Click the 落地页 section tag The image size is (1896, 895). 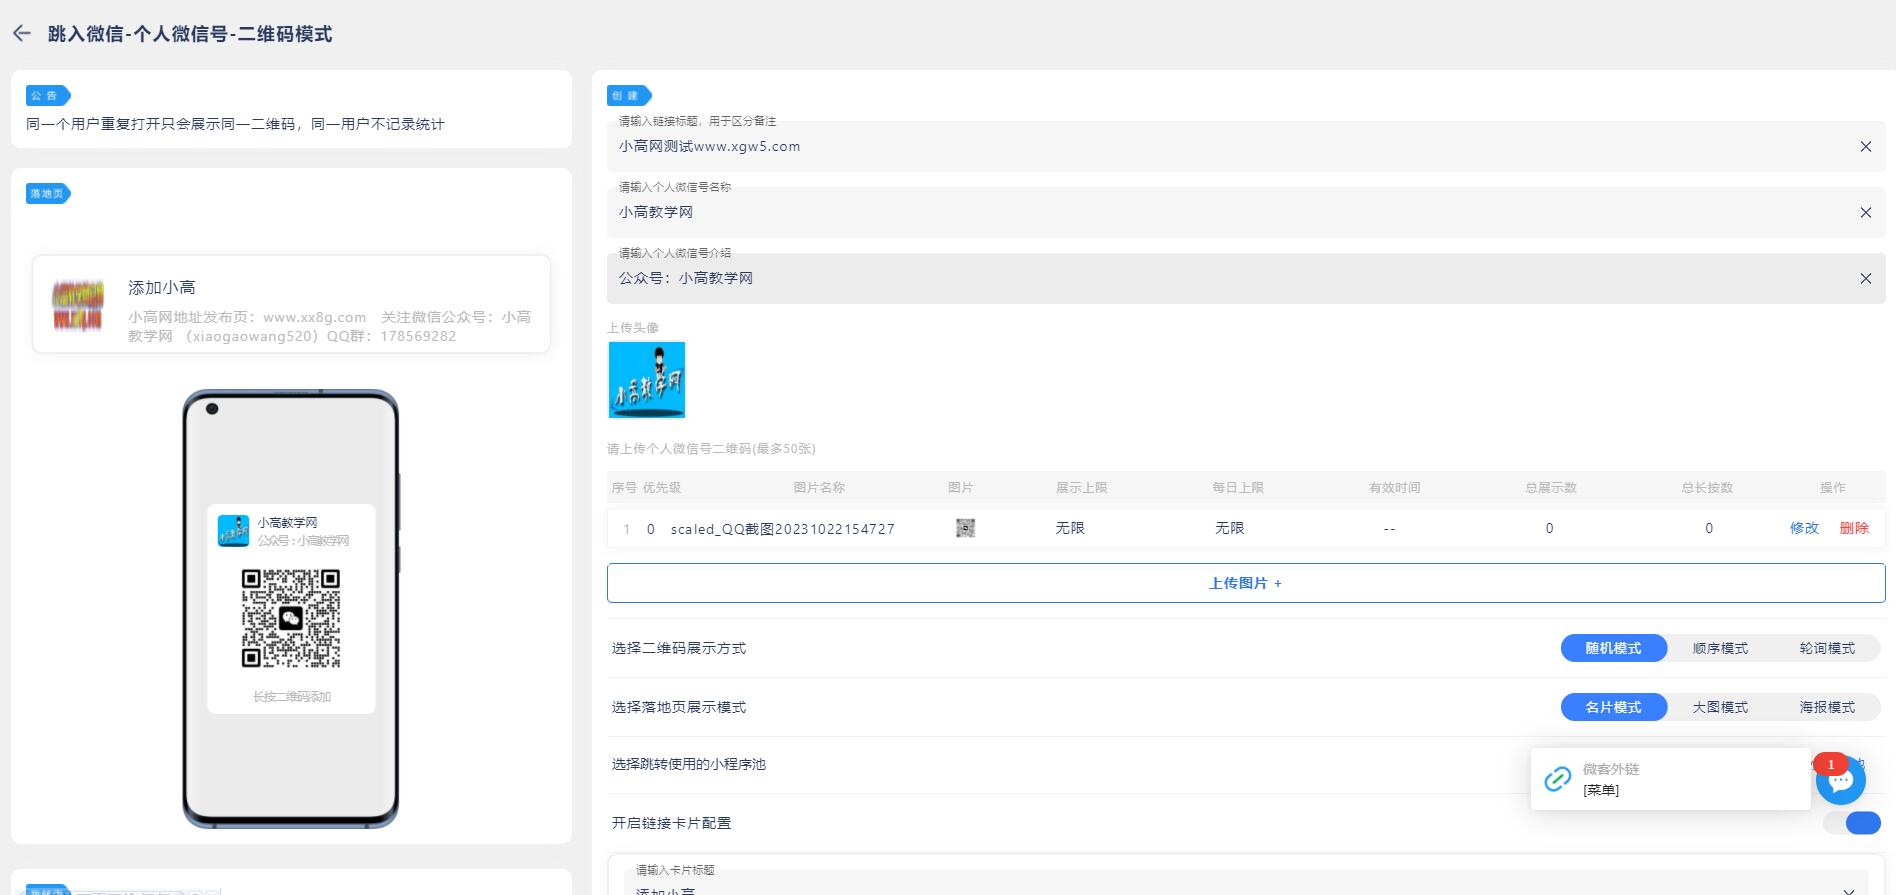pos(48,194)
